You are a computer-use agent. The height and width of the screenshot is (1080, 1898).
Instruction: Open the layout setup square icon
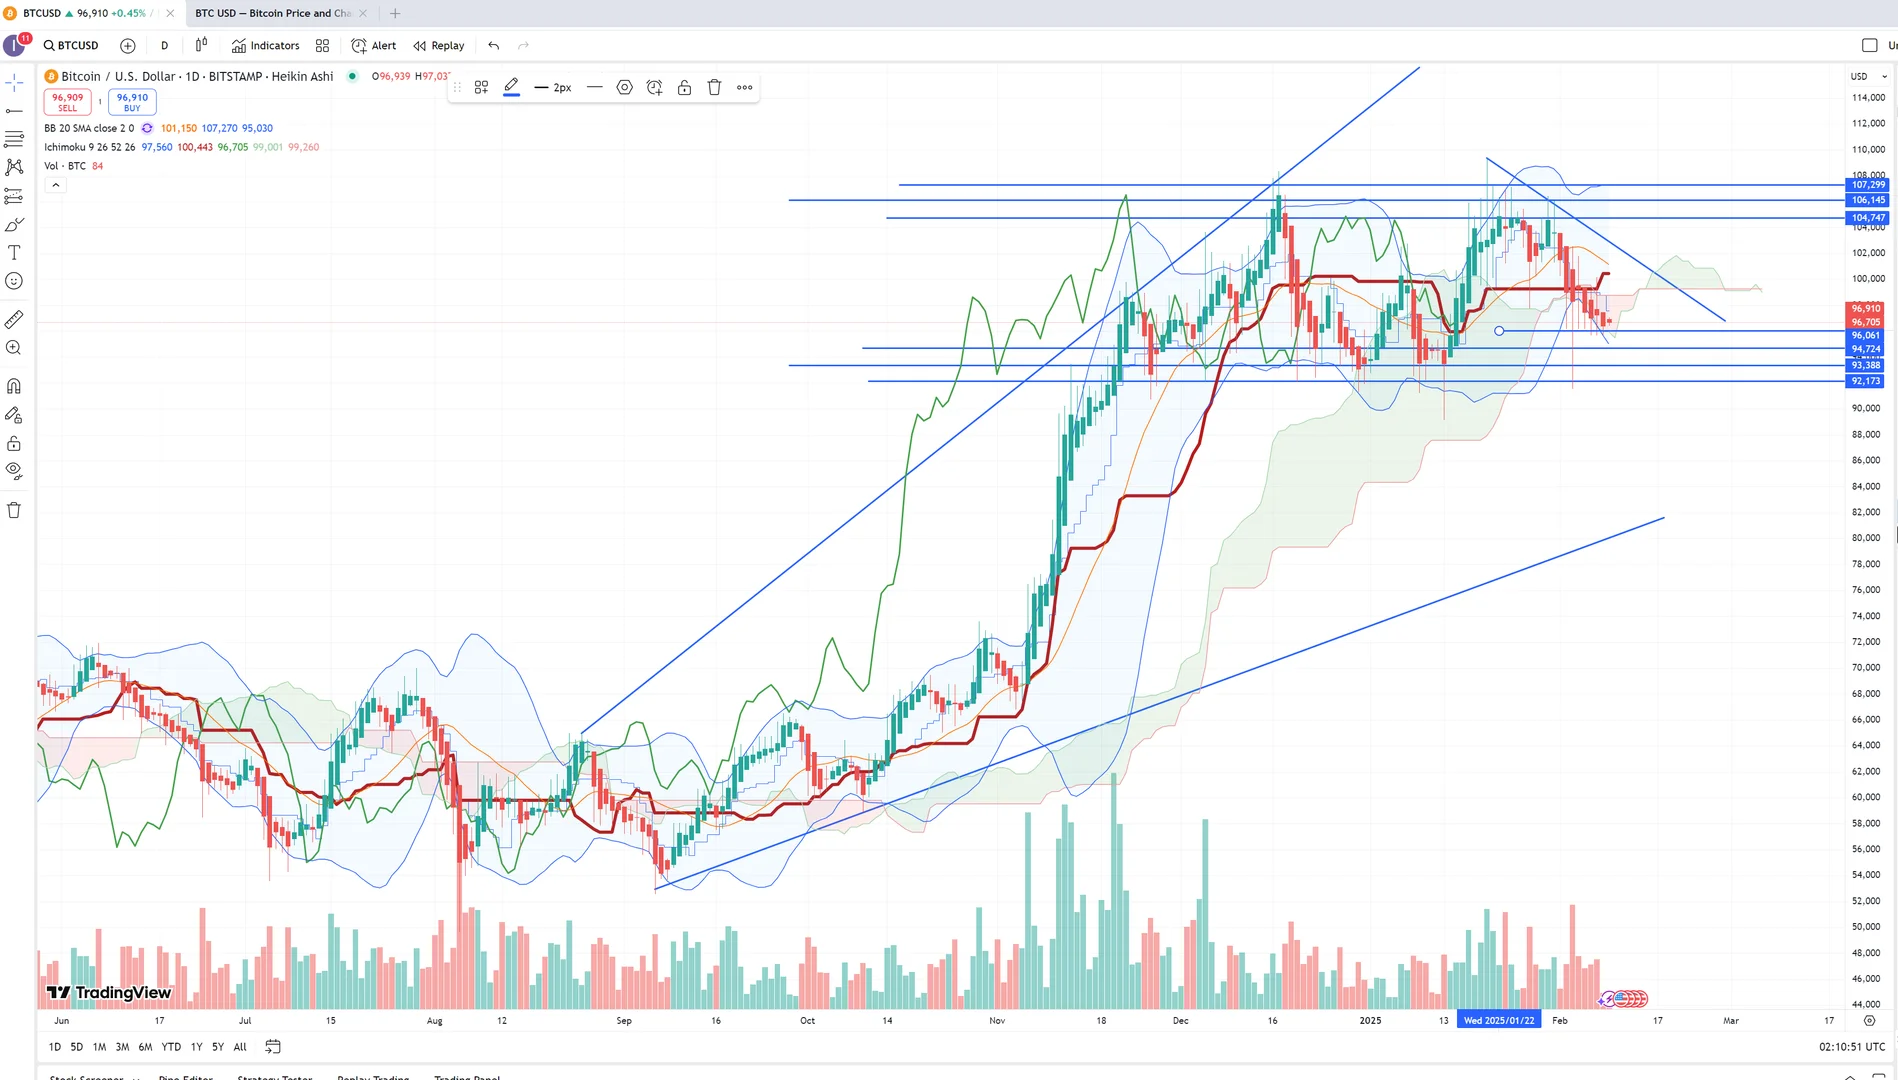1869,45
